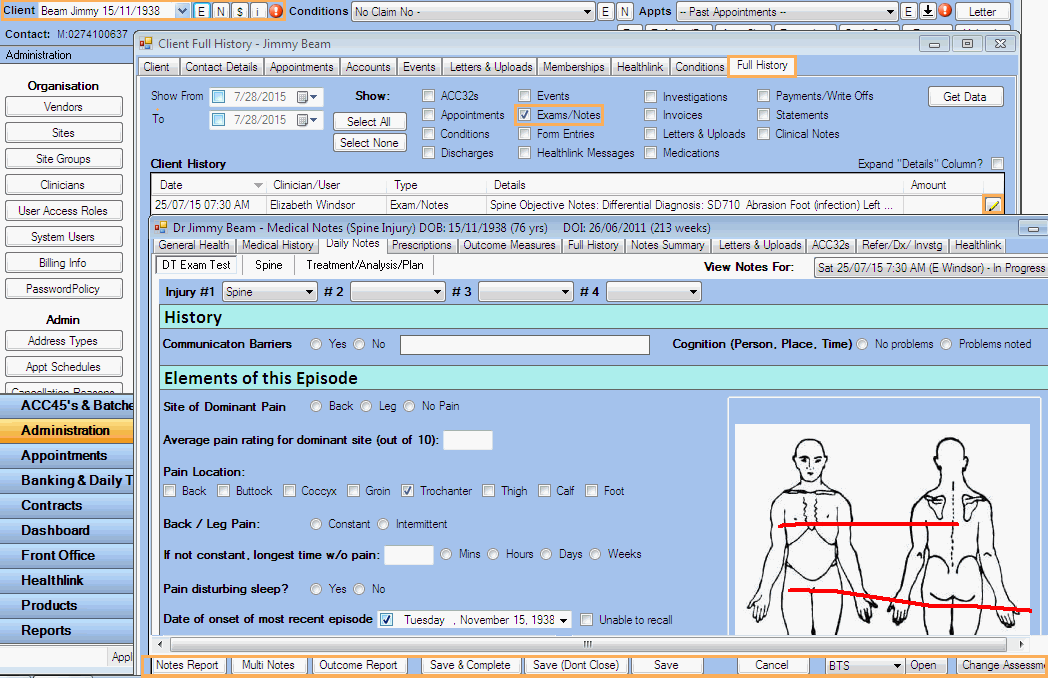The width and height of the screenshot is (1048, 678).
Task: Click the $ icon beside Client dropdown
Action: pyautogui.click(x=239, y=11)
